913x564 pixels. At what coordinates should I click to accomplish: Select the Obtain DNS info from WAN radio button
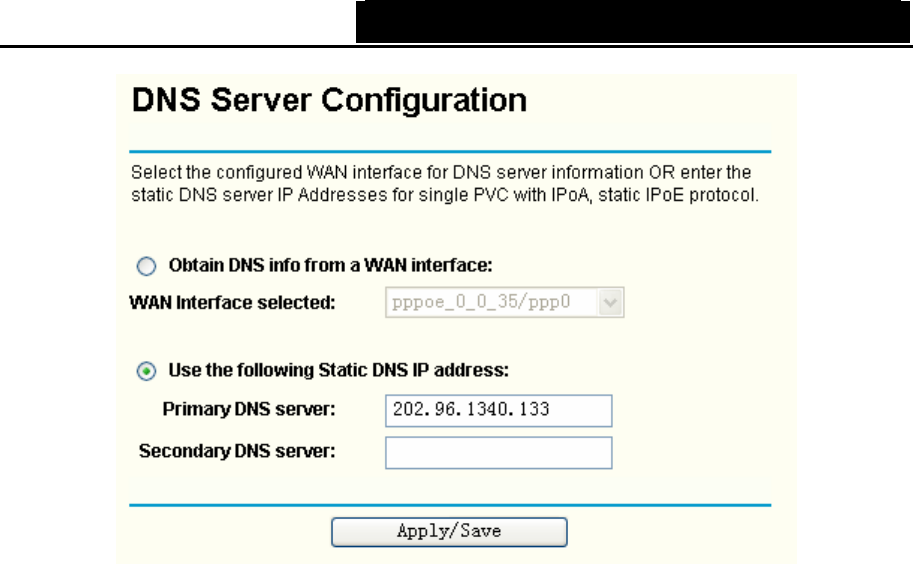[x=146, y=266]
